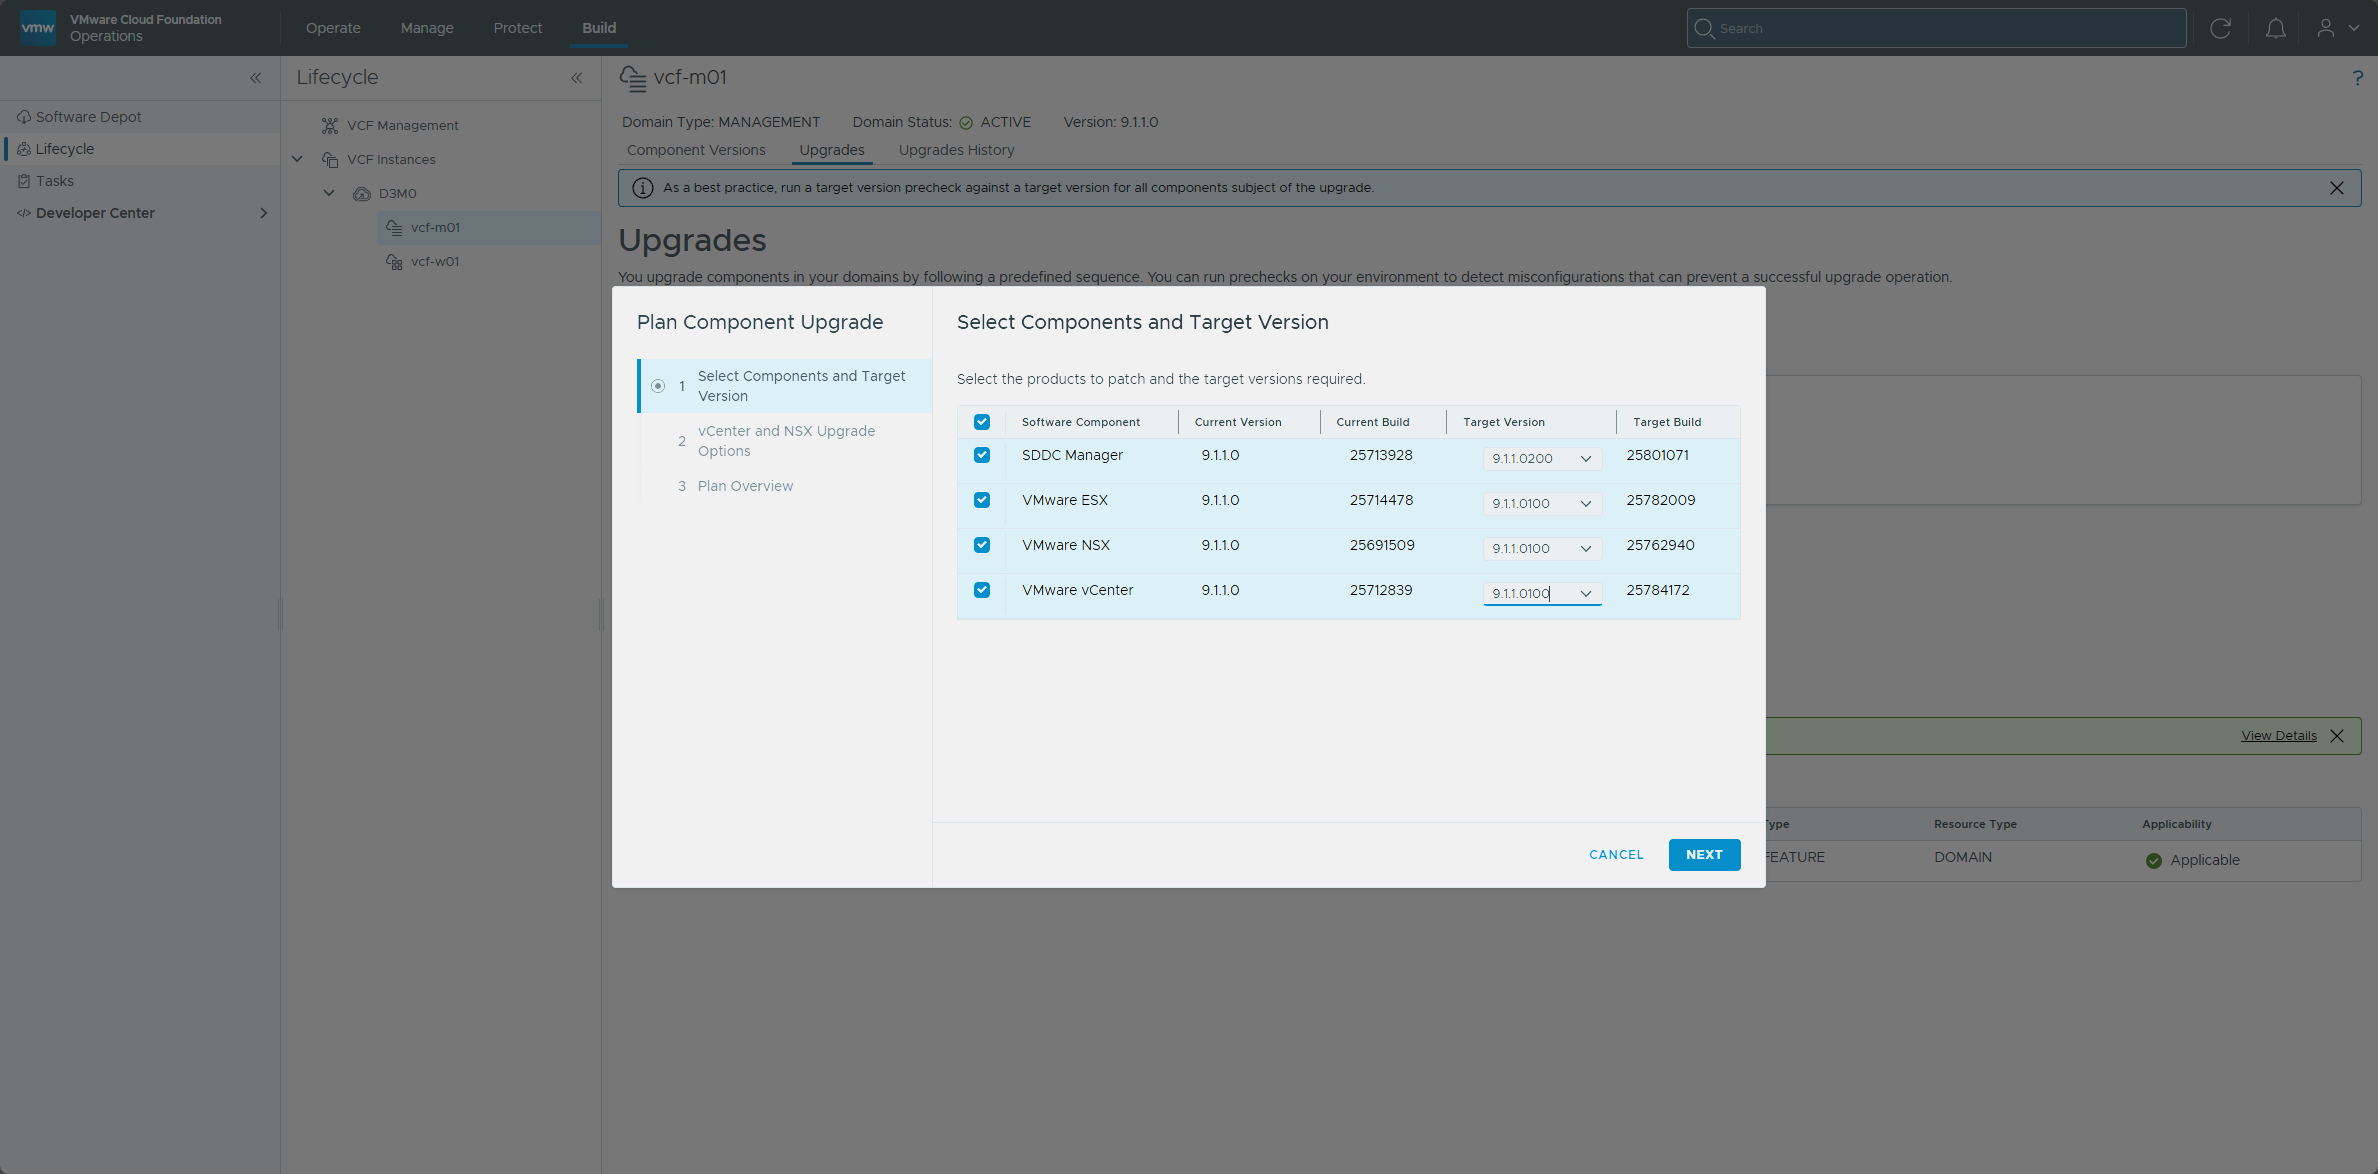Dismiss the best practice info banner
This screenshot has height=1174, width=2378.
(2336, 188)
